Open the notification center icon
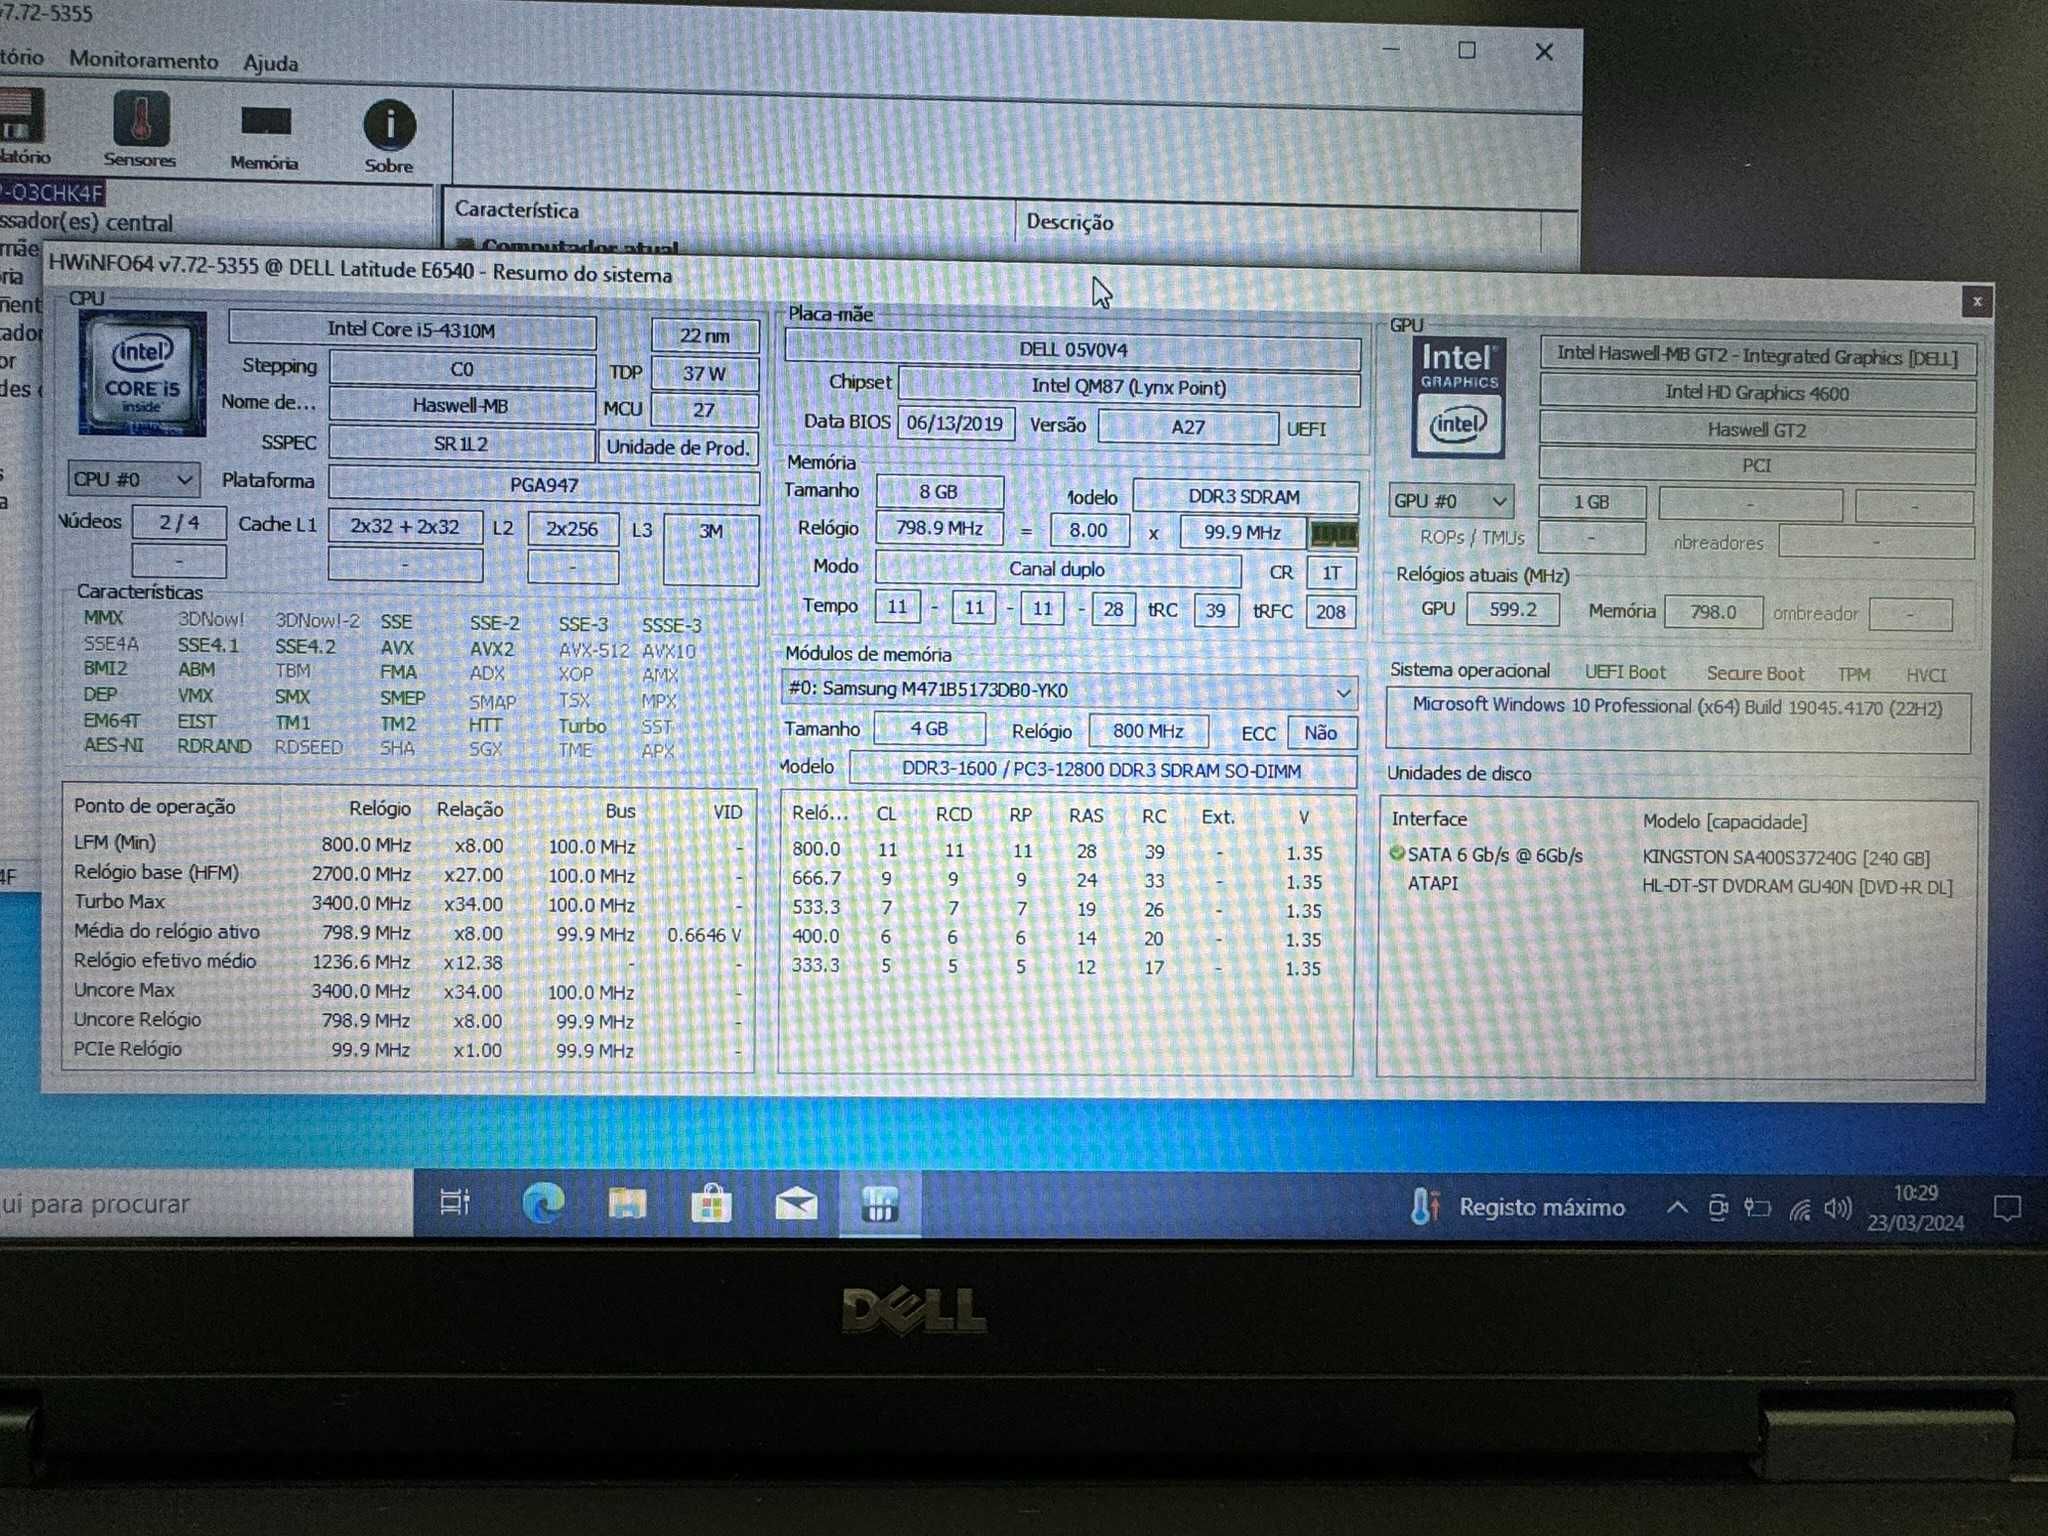This screenshot has width=2048, height=1536. tap(2006, 1209)
